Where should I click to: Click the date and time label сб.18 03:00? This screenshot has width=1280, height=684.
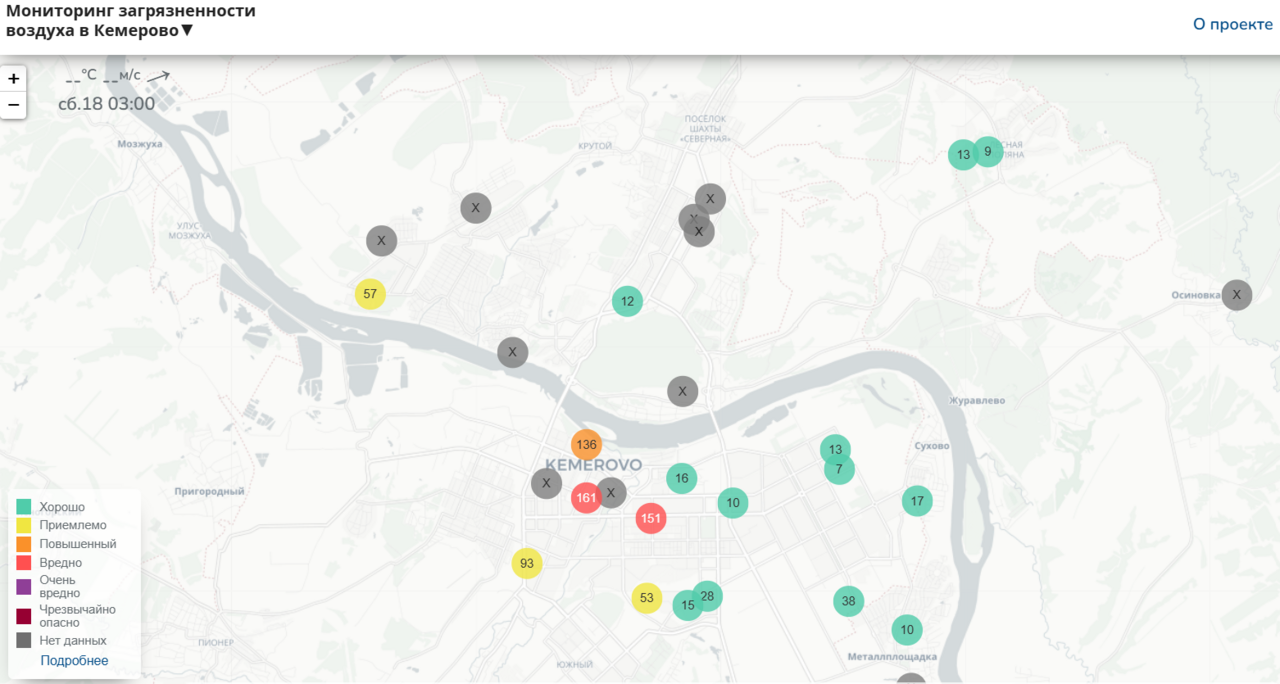107,104
